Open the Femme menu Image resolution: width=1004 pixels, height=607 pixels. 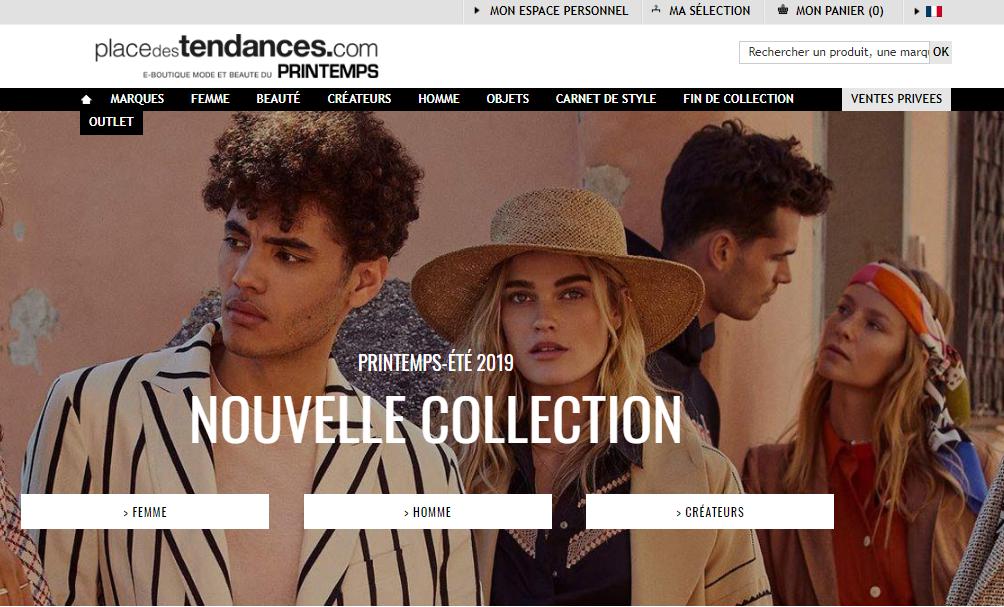point(210,99)
